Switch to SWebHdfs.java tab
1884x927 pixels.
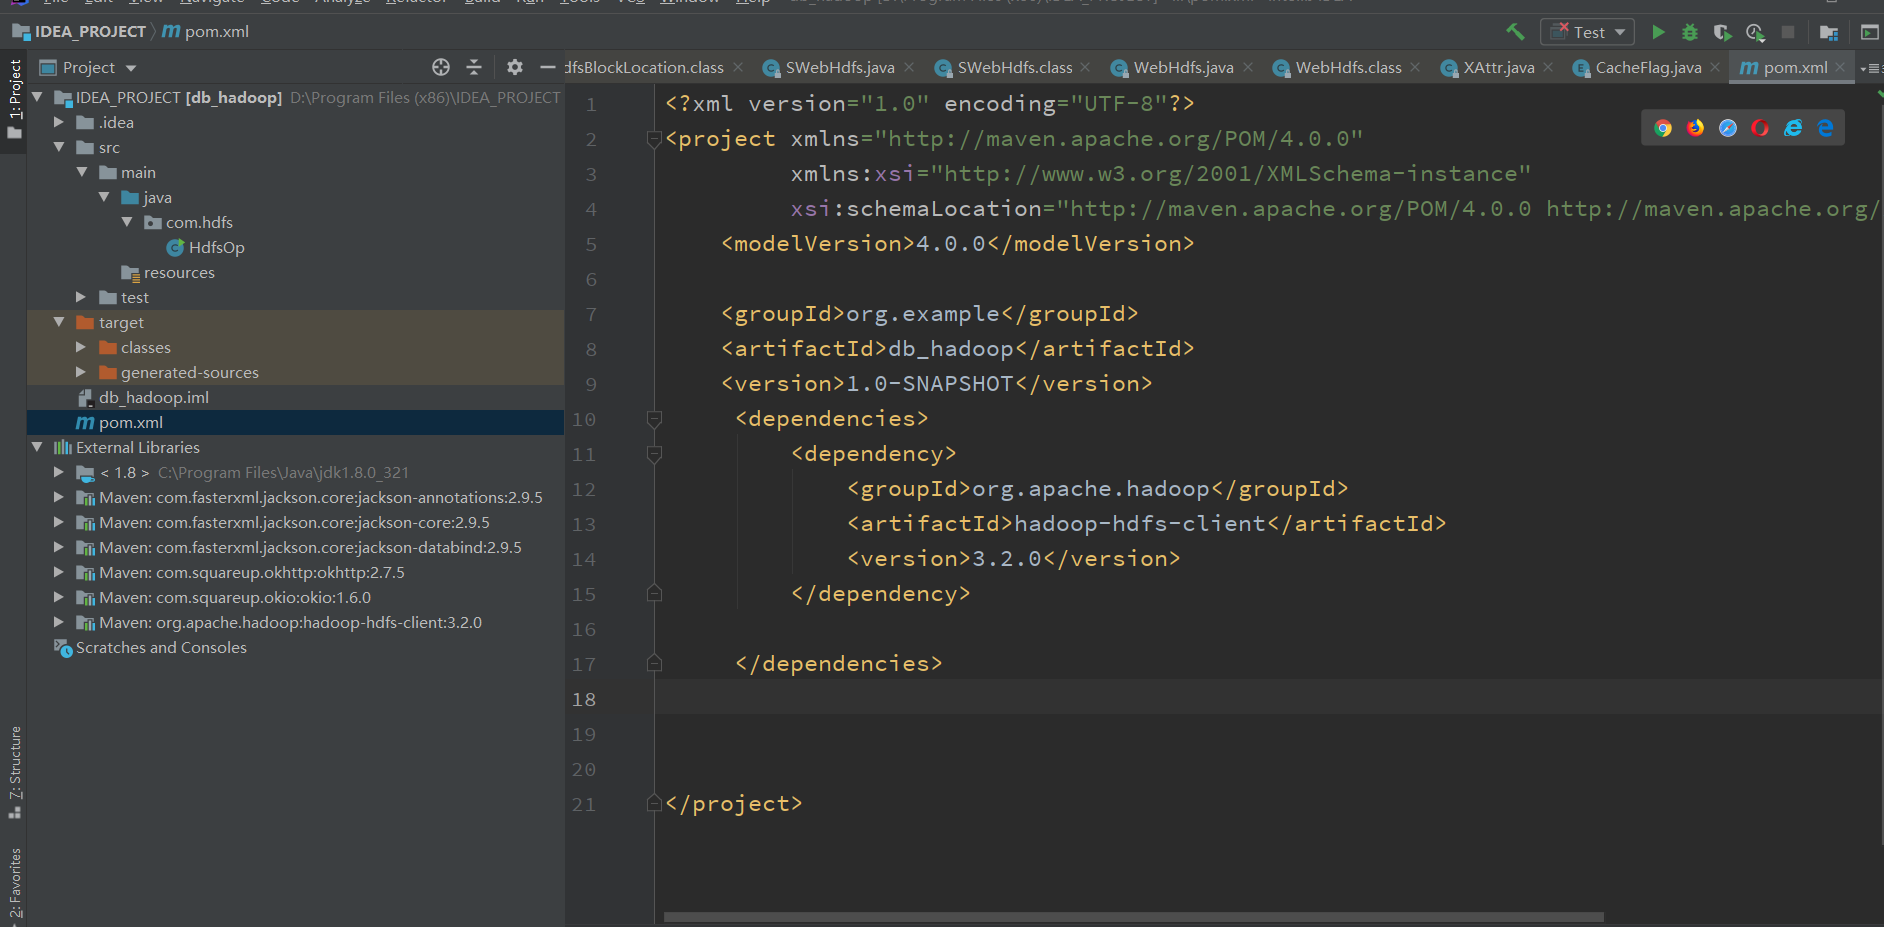(x=839, y=67)
